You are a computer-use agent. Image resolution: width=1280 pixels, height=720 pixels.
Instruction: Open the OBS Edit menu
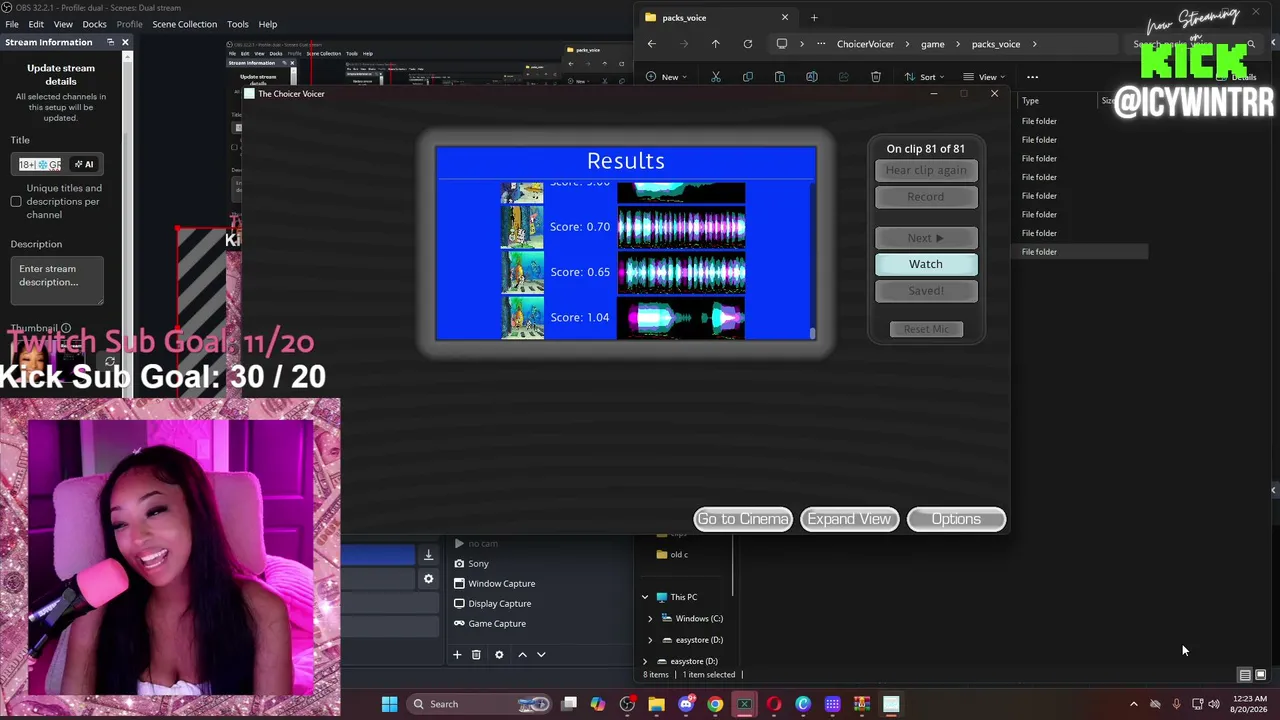pyautogui.click(x=36, y=24)
